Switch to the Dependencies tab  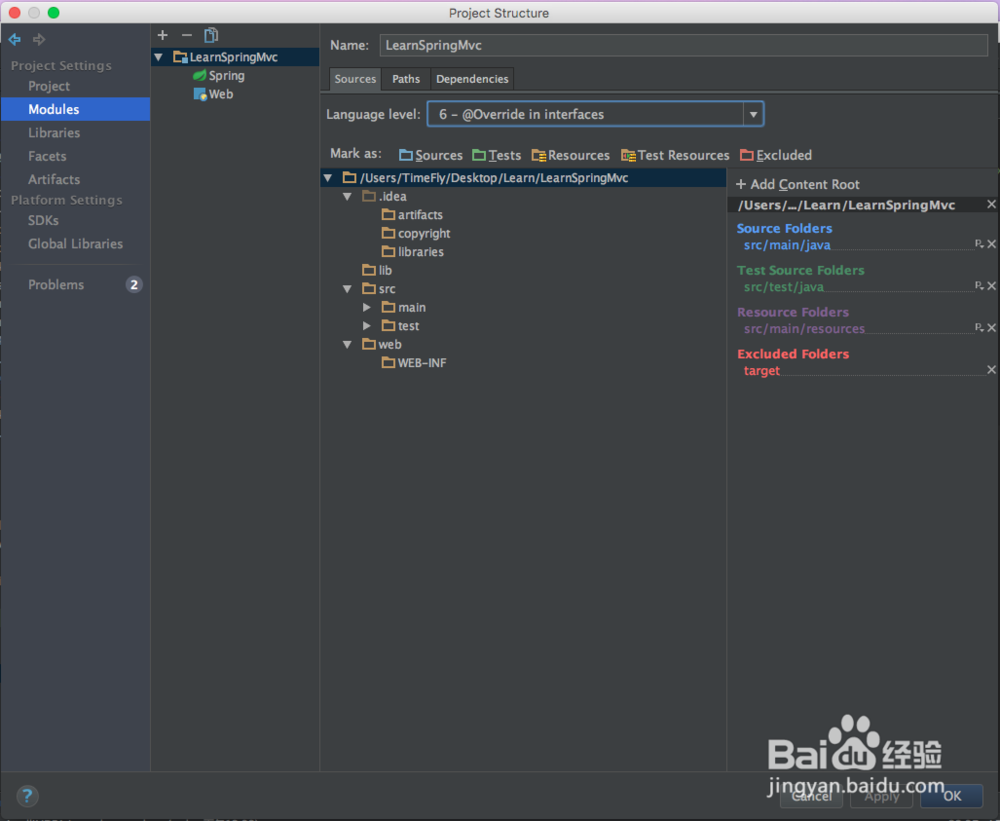coord(472,79)
